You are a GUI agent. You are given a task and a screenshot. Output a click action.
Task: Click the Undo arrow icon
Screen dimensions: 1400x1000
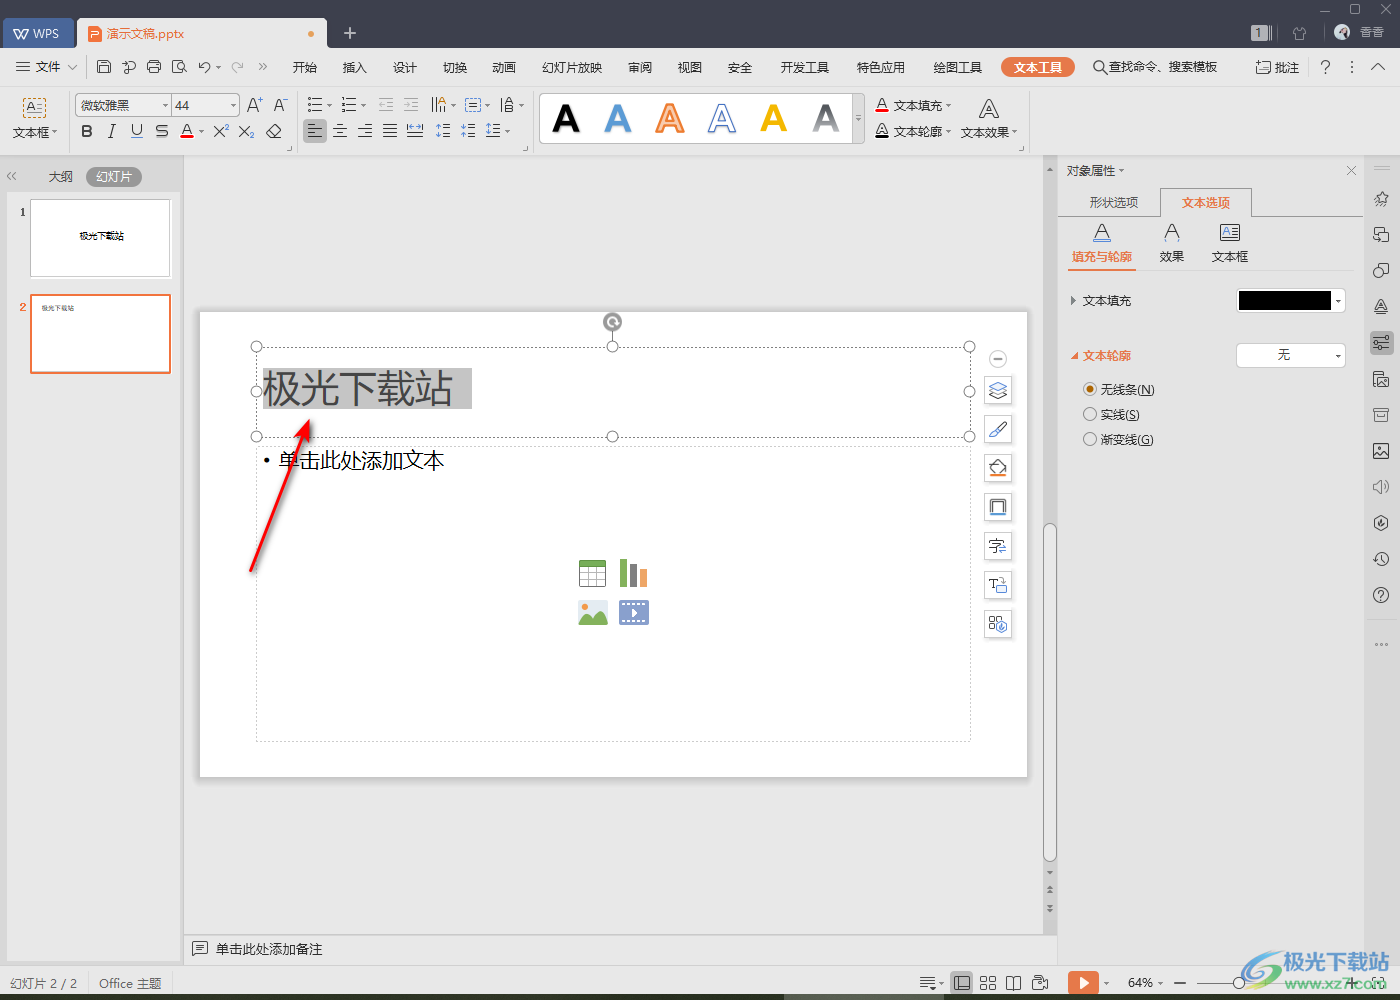click(x=204, y=67)
